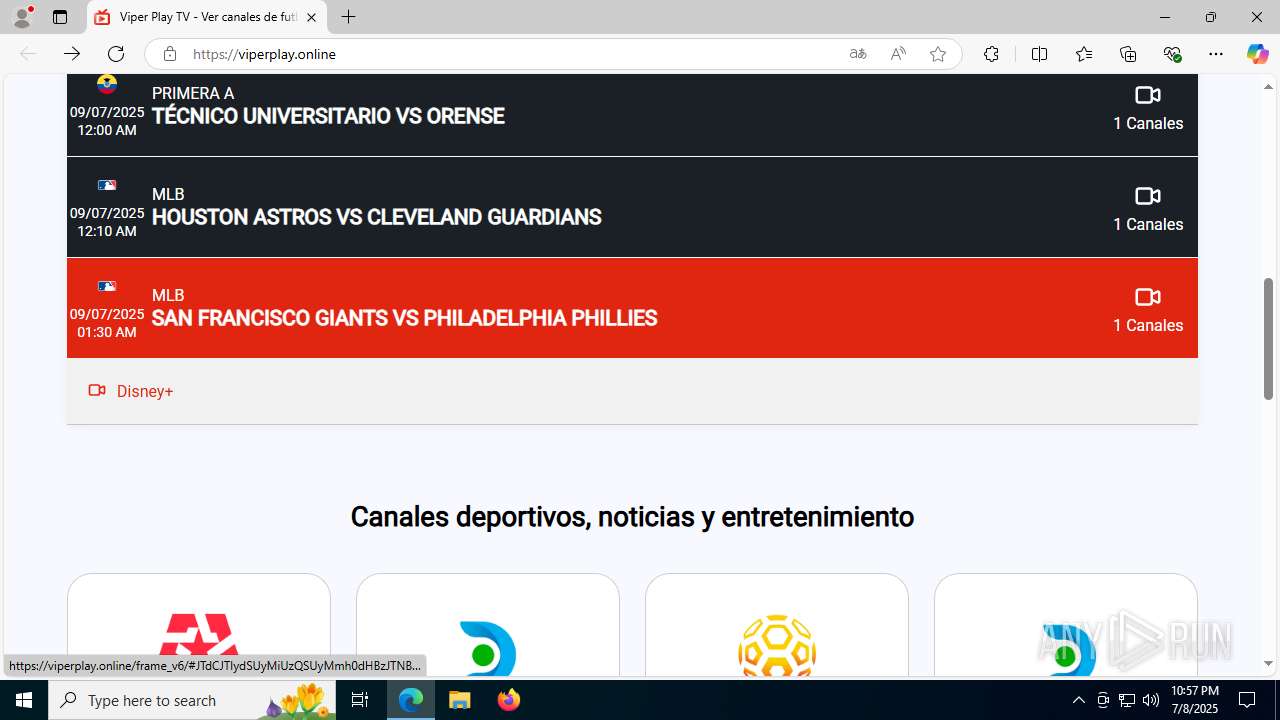Open the fourth channel card
The width and height of the screenshot is (1280, 720).
[x=1066, y=624]
